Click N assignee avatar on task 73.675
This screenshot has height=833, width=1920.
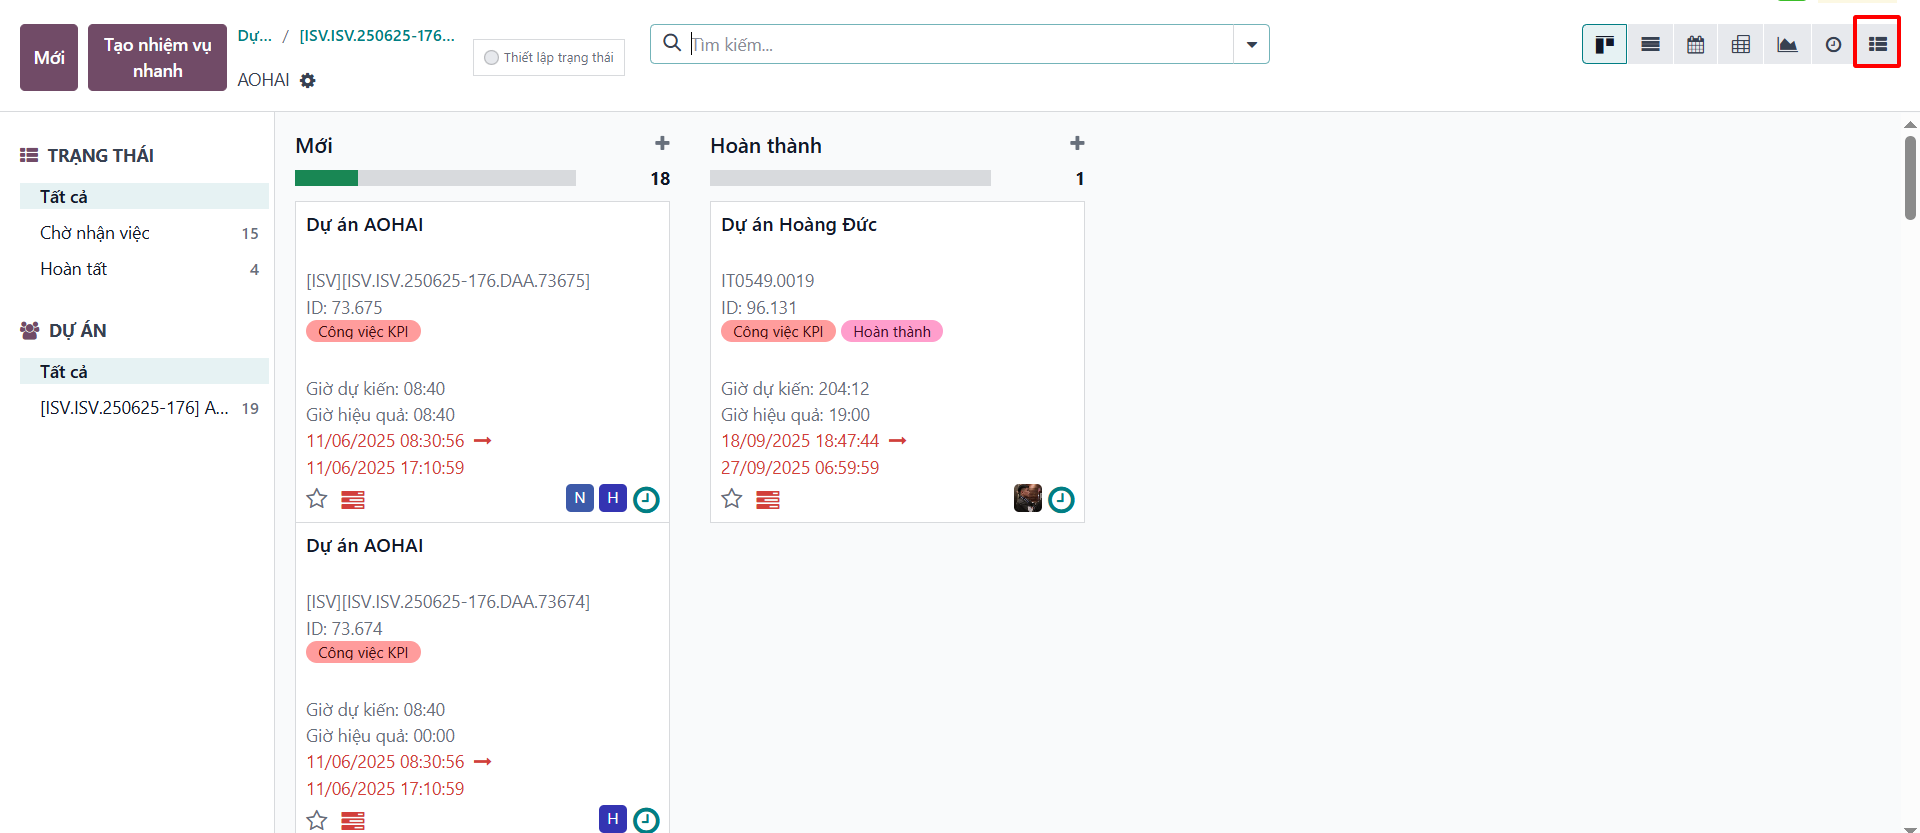[580, 498]
